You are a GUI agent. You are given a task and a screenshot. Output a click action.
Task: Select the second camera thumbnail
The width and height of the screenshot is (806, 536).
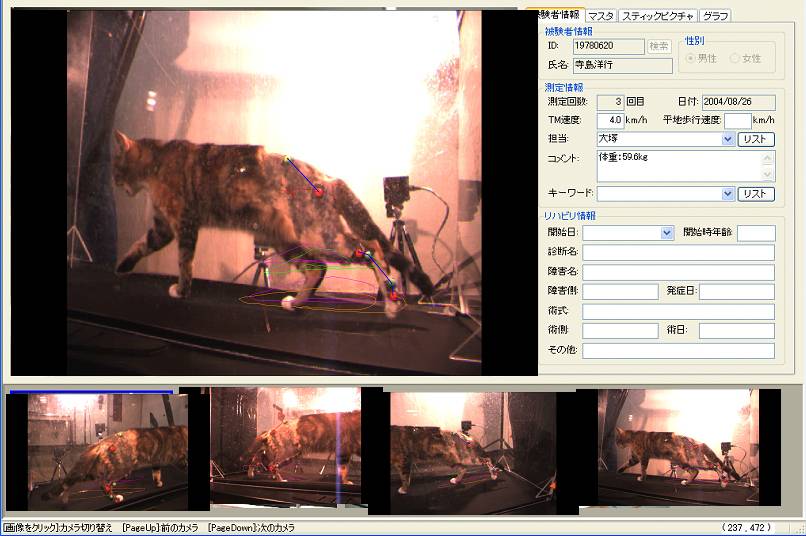point(285,447)
